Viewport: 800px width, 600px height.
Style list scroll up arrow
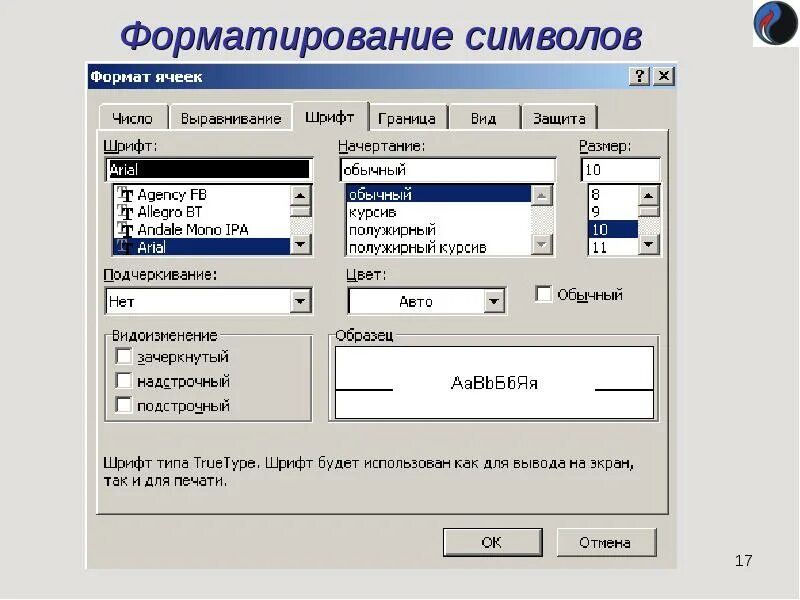[x=542, y=195]
